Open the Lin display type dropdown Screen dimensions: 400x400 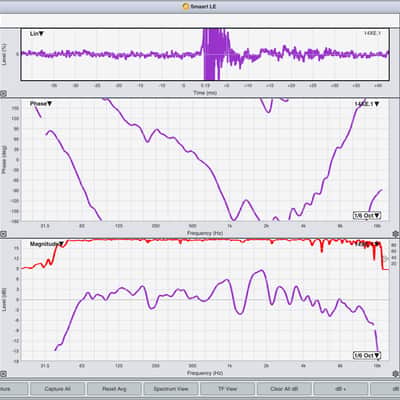coord(37,34)
